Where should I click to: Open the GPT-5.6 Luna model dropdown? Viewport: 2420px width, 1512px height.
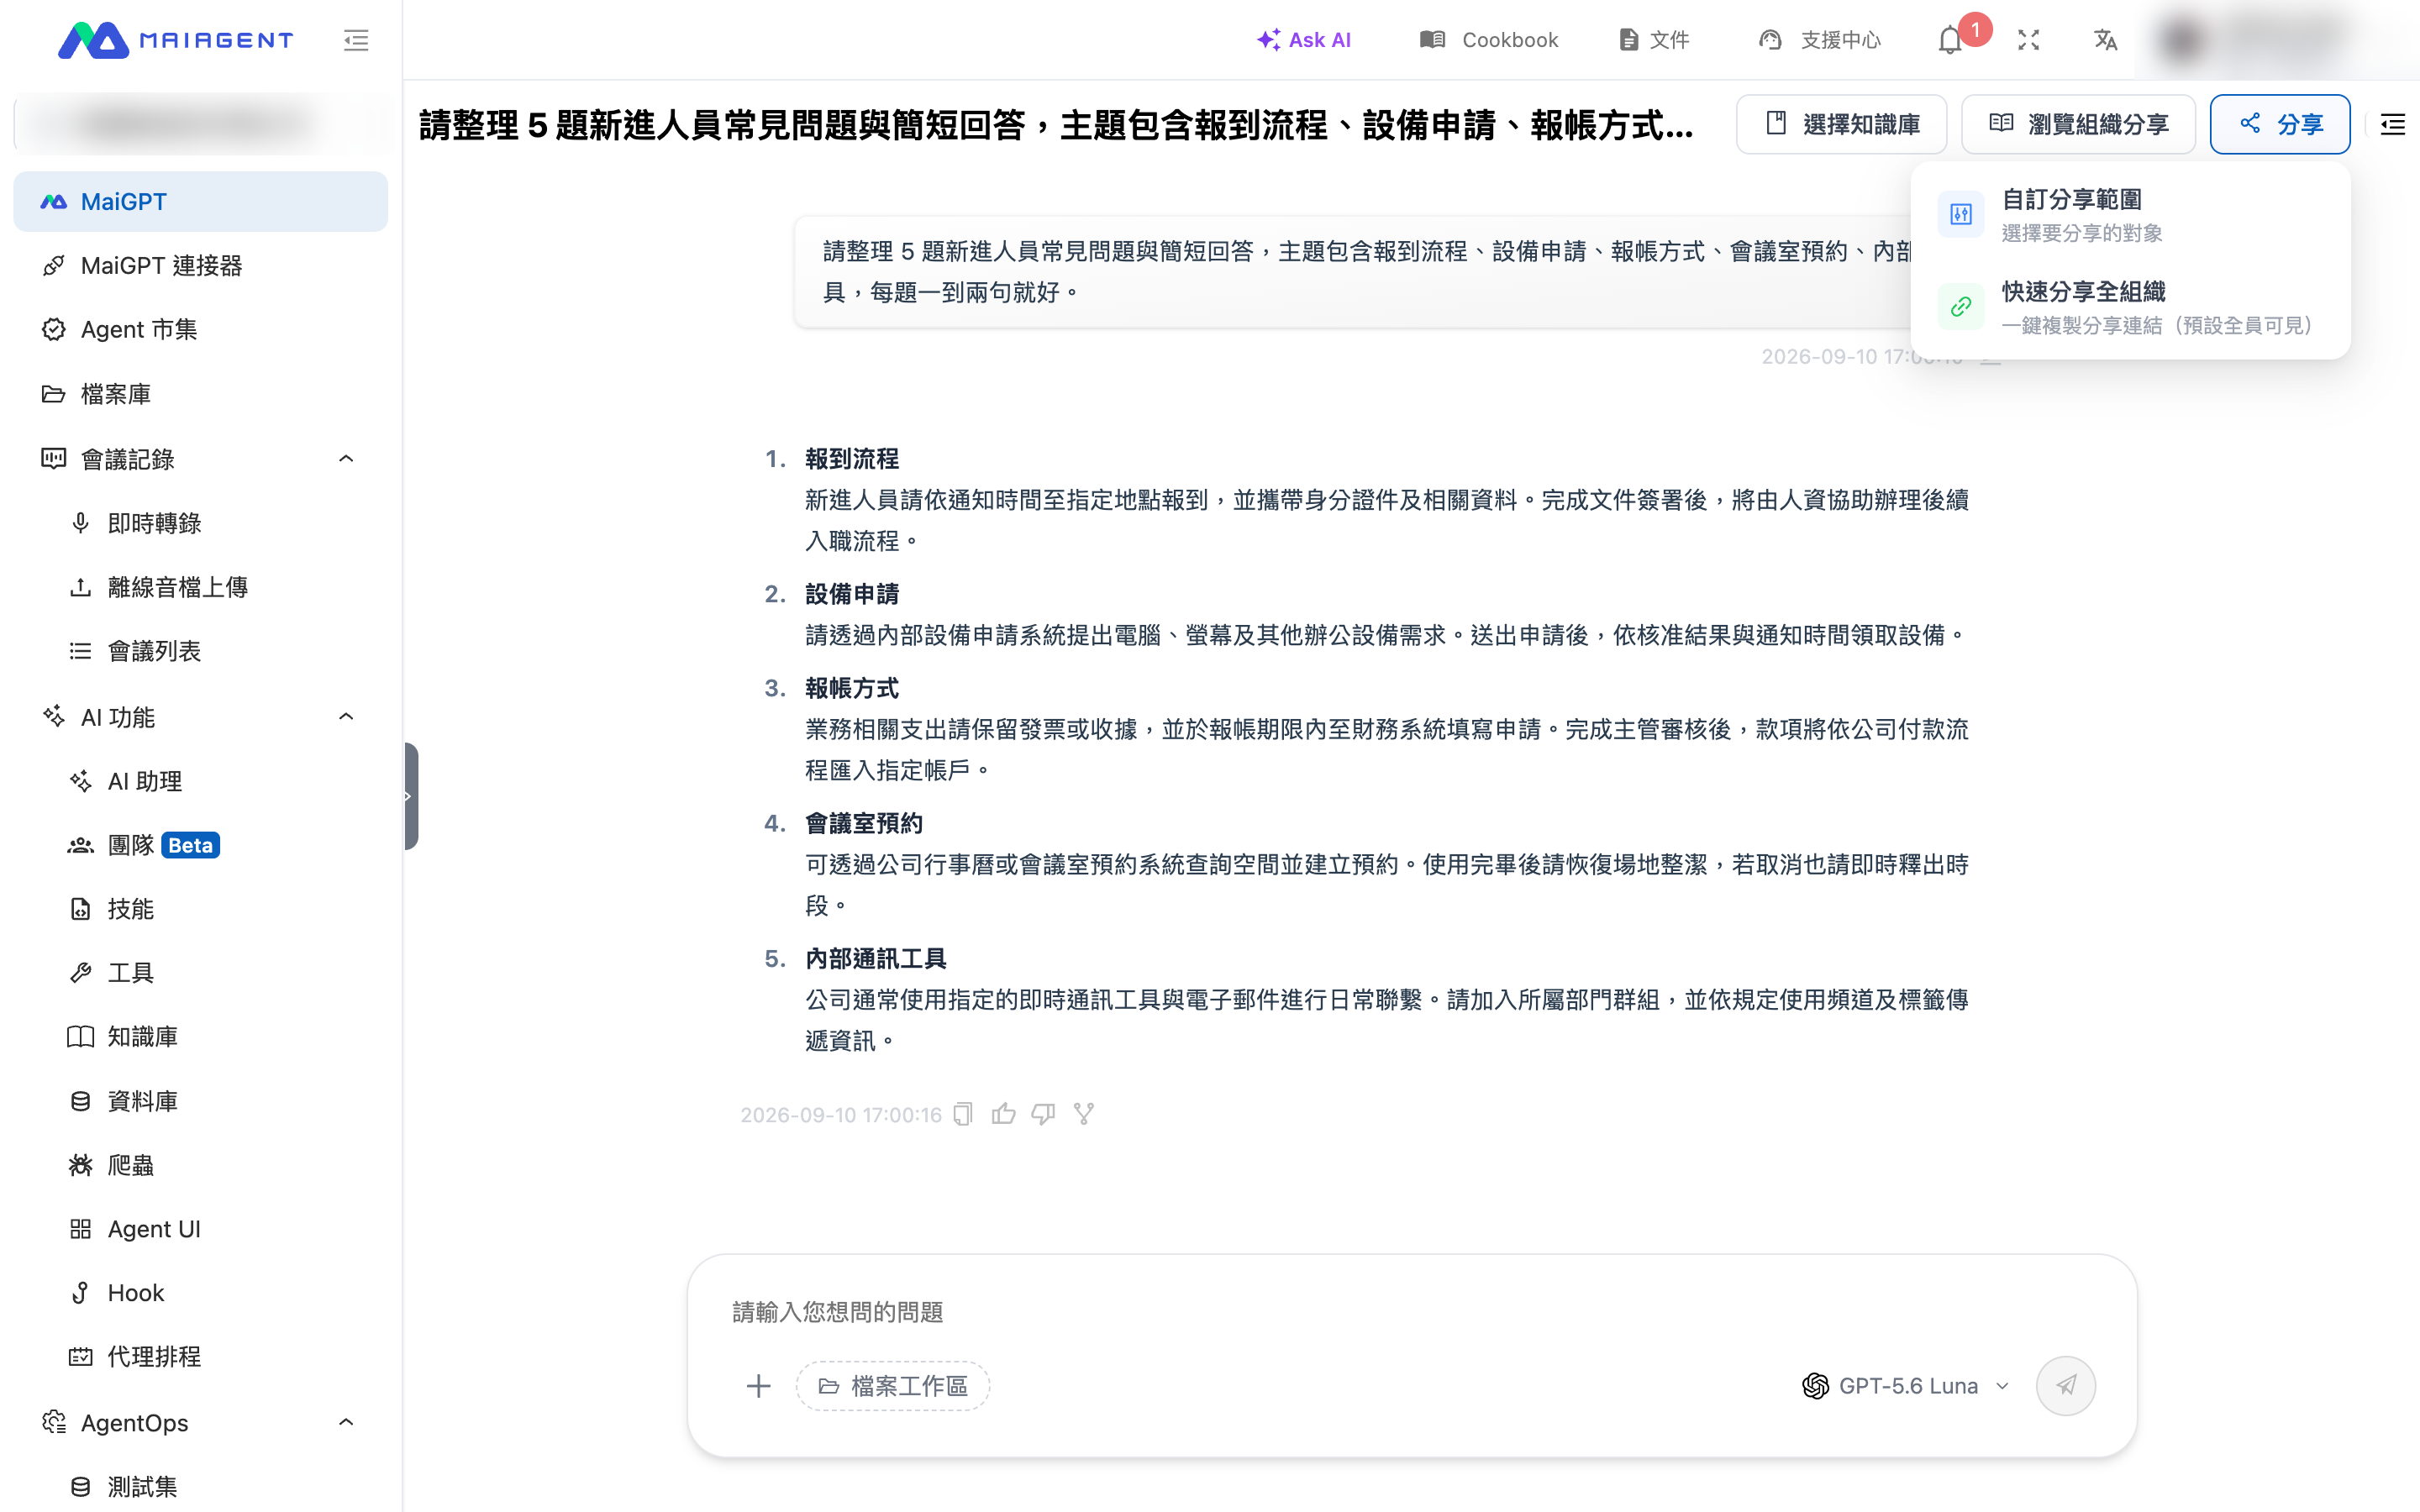click(1906, 1386)
